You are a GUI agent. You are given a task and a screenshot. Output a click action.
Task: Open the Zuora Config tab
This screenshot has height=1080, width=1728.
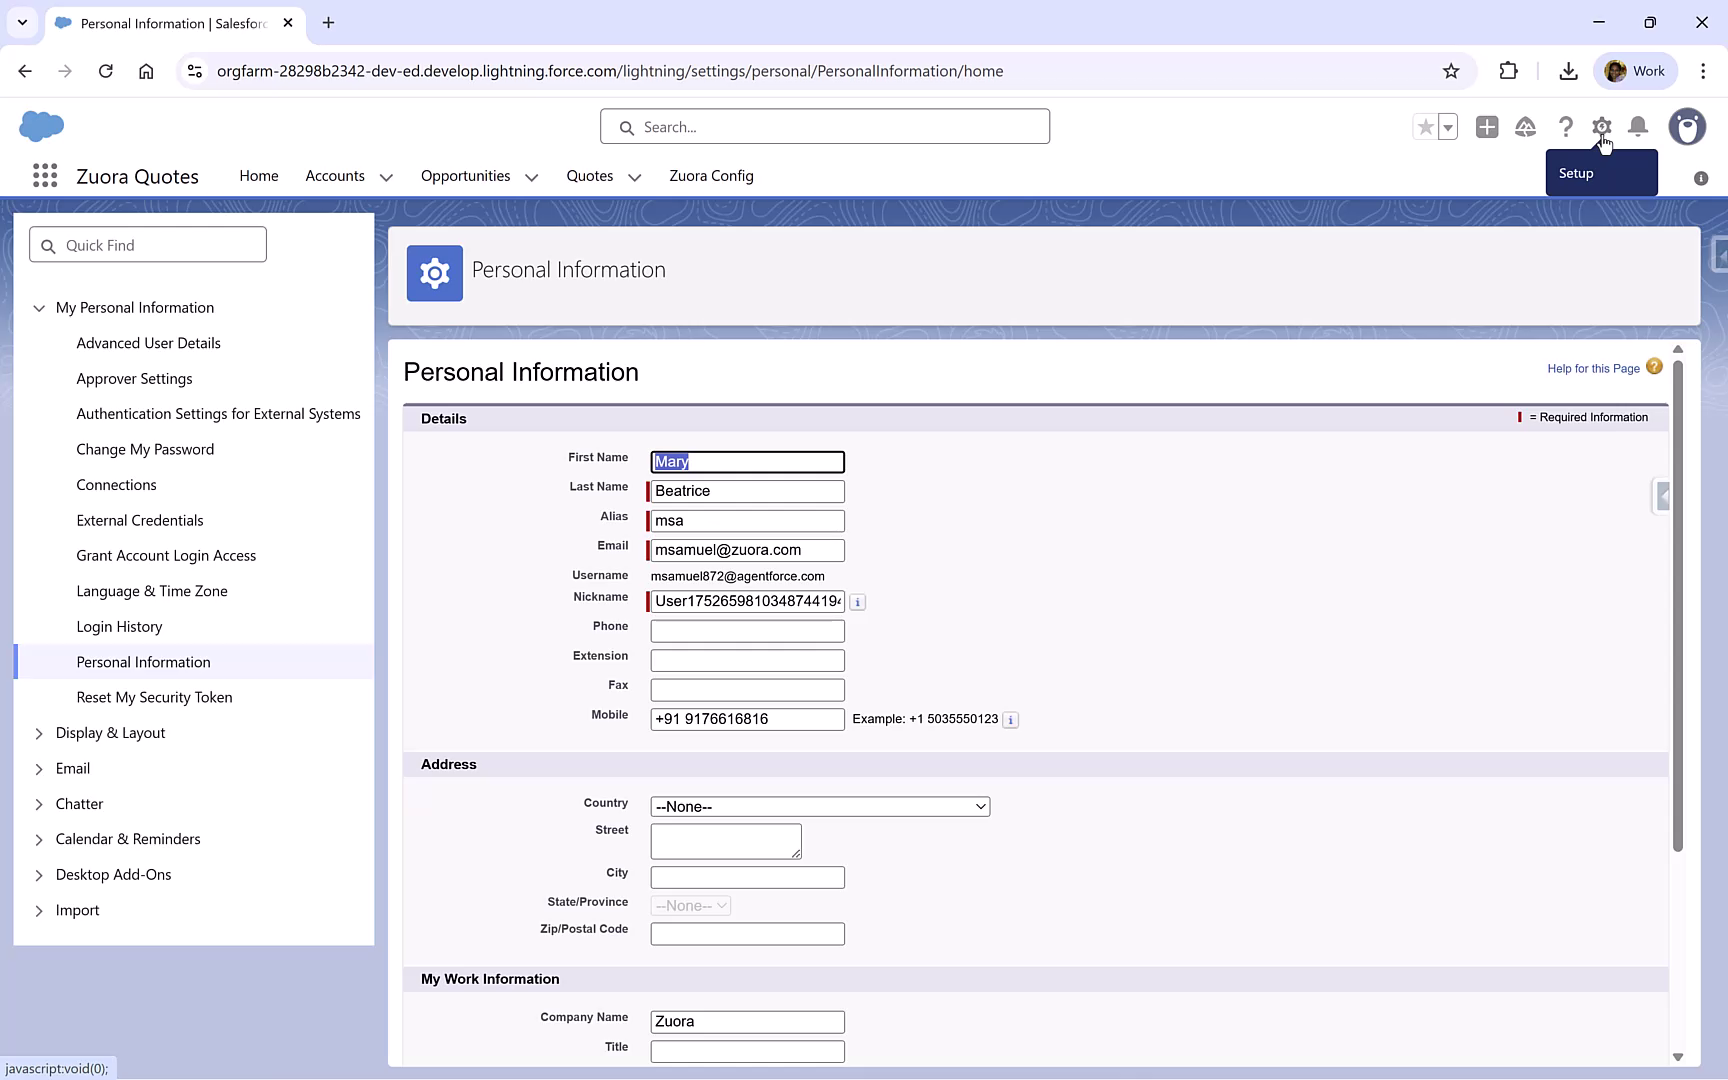pos(711,176)
